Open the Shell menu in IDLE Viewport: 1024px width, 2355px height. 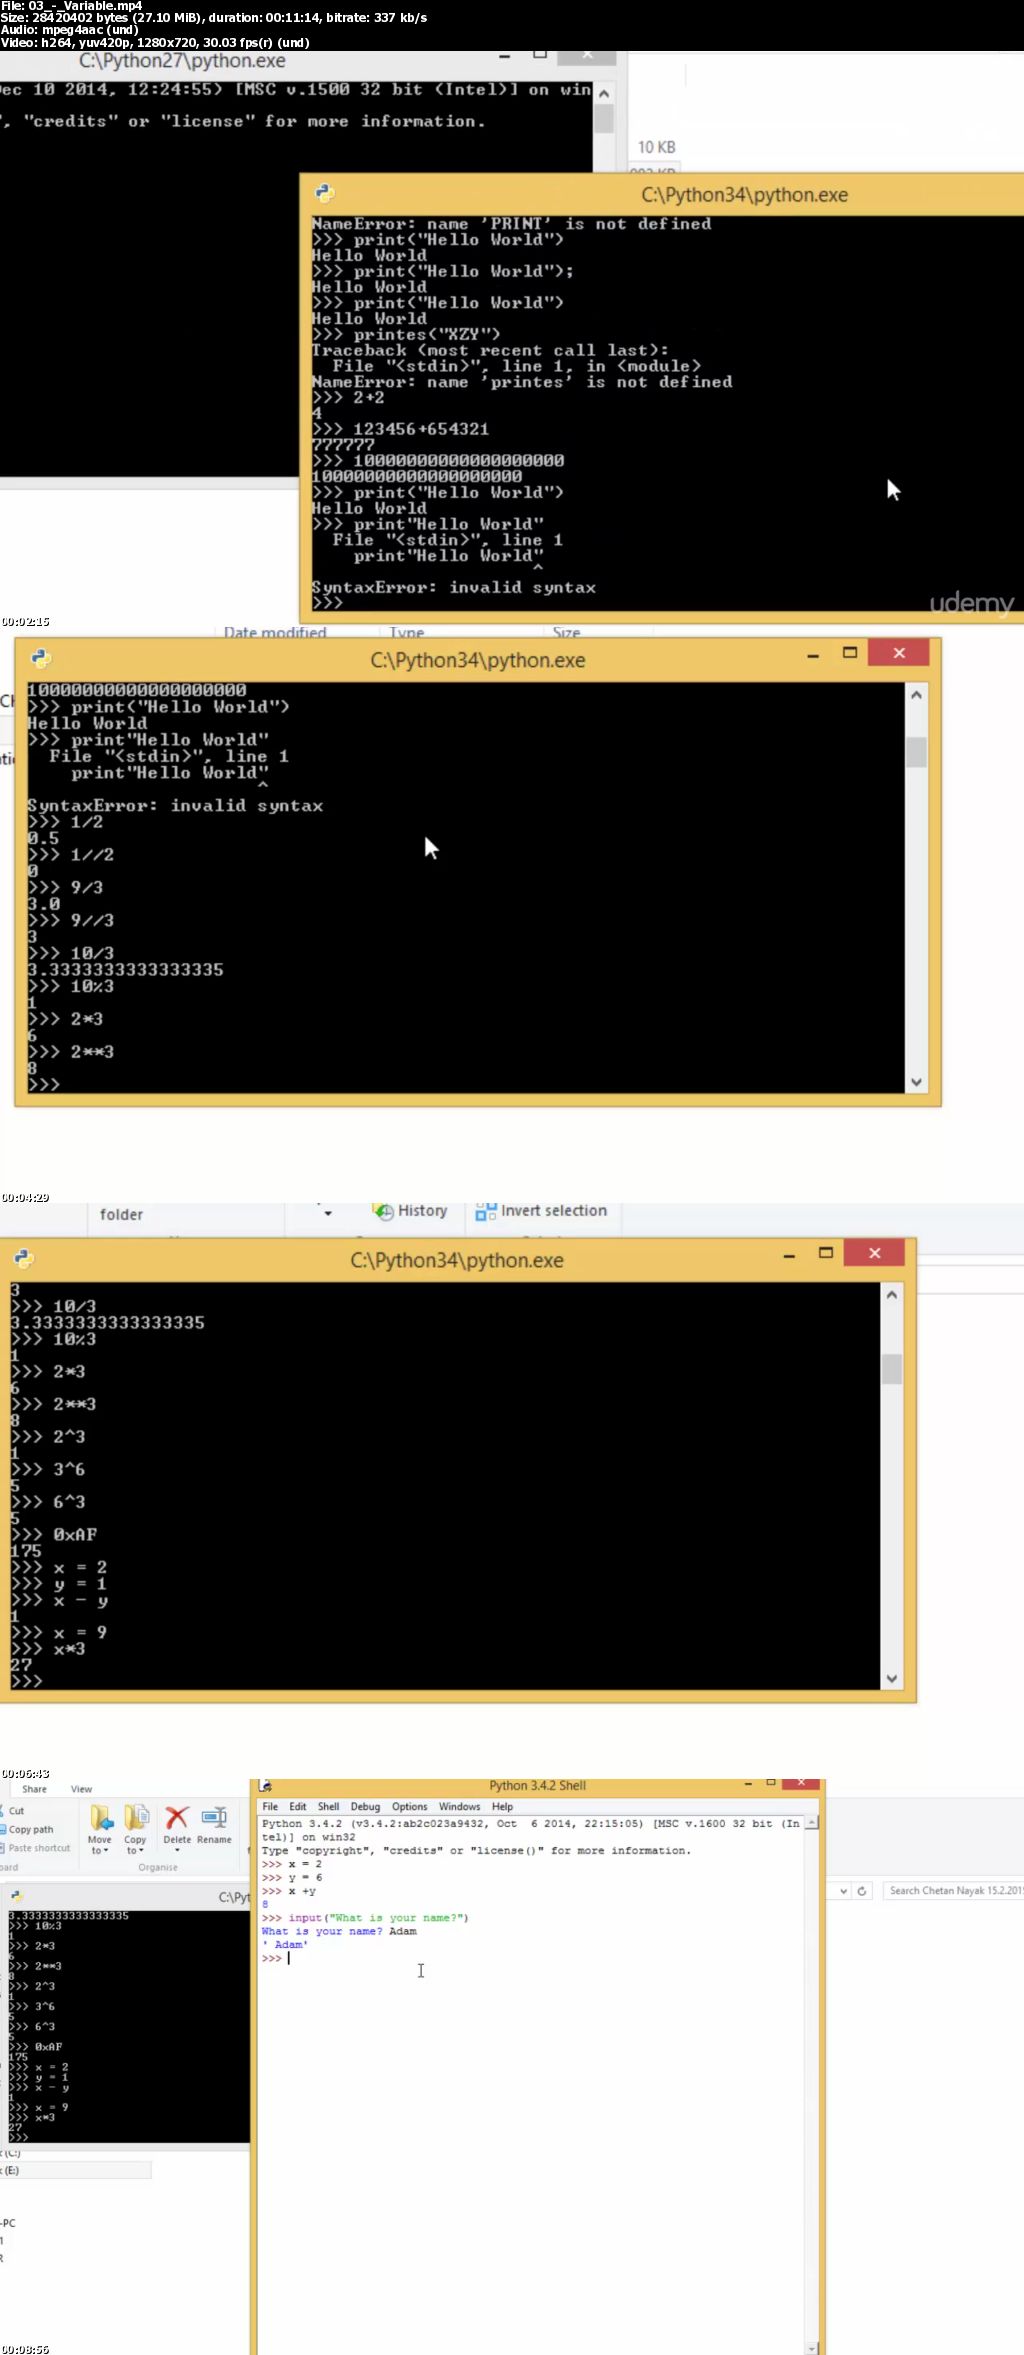(x=329, y=1807)
